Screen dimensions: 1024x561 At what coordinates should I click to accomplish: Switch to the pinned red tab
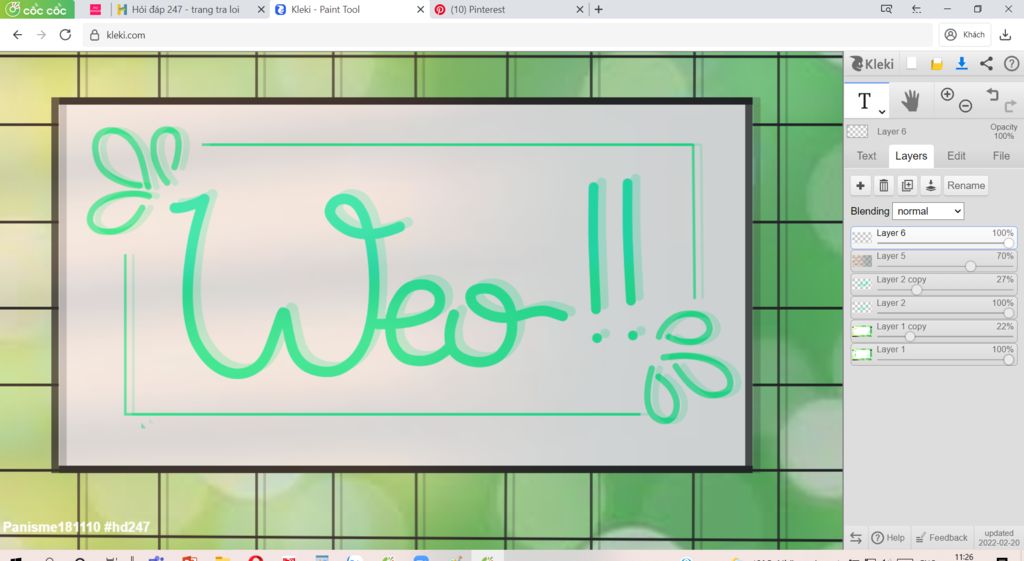[x=95, y=9]
